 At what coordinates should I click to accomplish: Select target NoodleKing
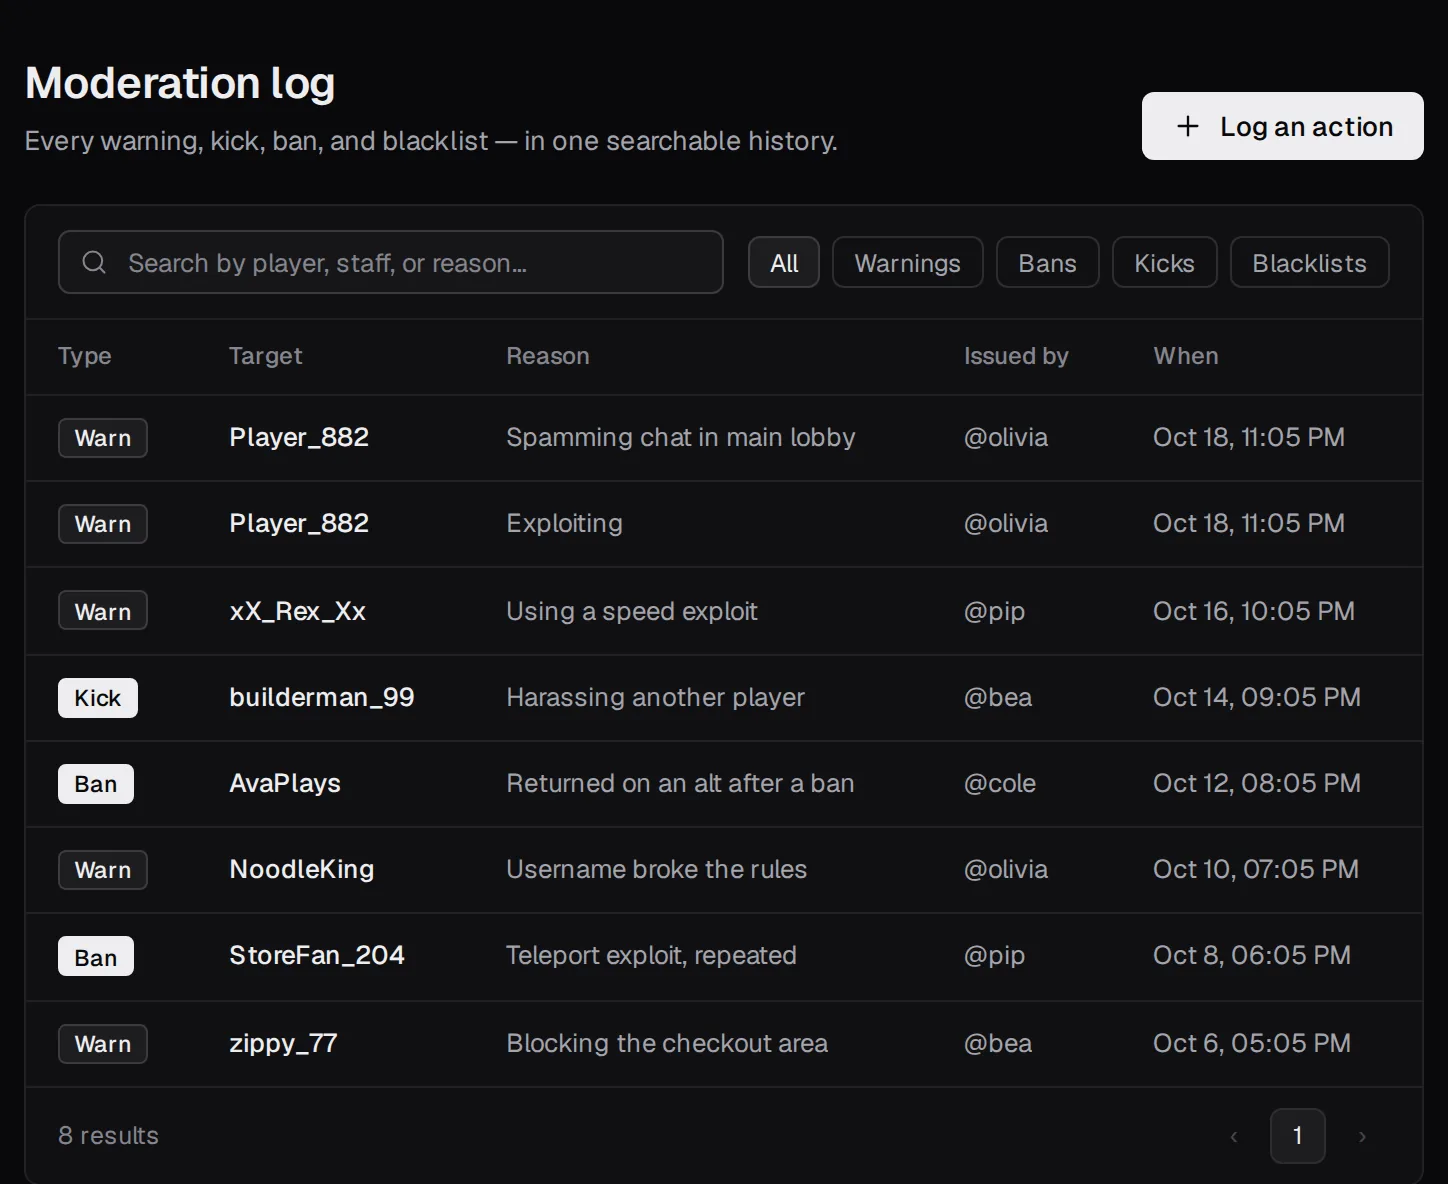[301, 869]
